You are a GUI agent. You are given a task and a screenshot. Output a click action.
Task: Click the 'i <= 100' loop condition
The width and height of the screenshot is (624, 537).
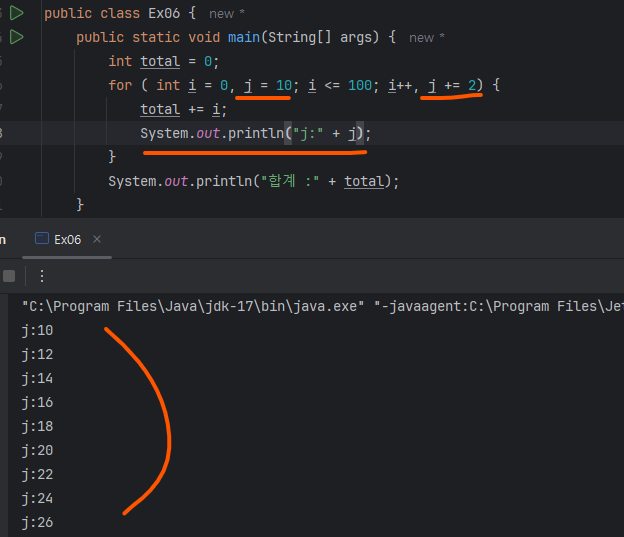coord(340,85)
